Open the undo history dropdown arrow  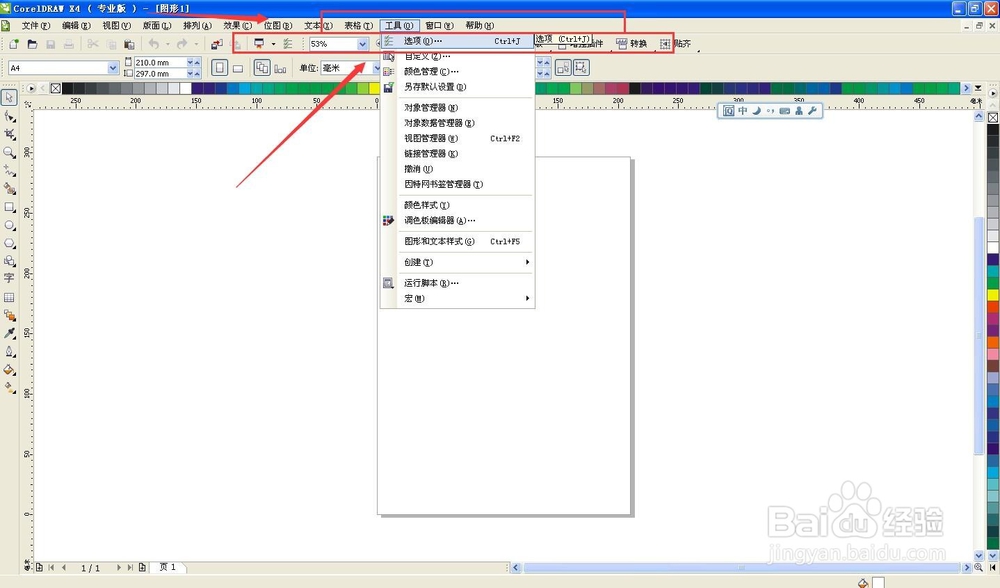(x=168, y=44)
